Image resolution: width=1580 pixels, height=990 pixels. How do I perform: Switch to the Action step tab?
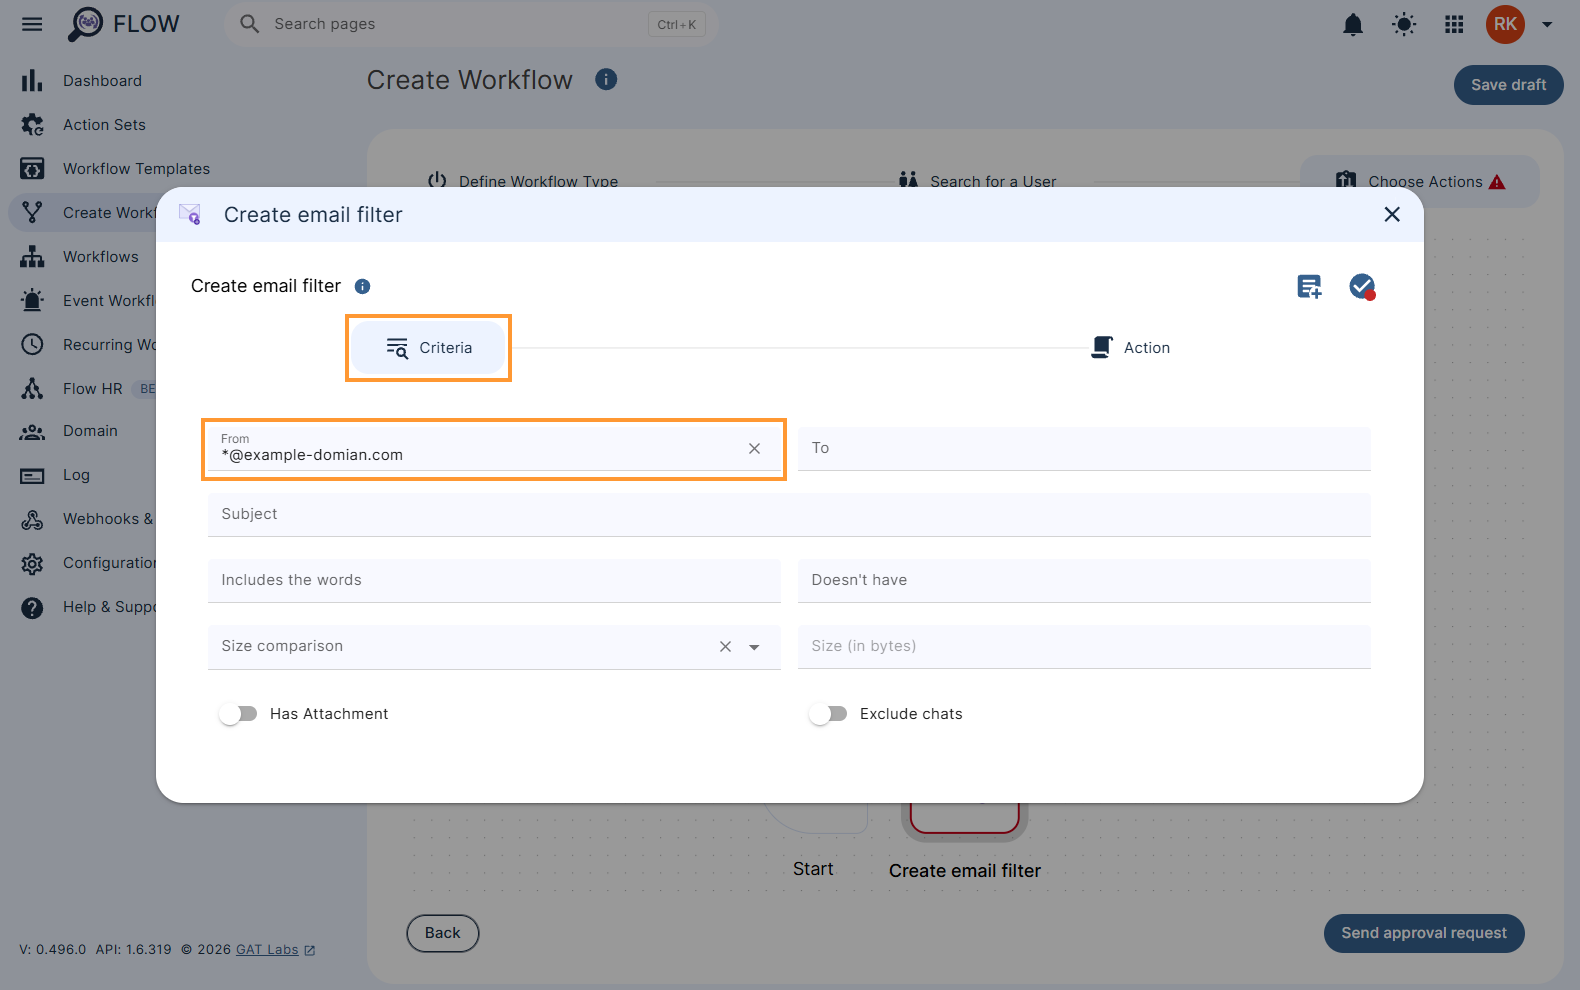[x=1130, y=348]
